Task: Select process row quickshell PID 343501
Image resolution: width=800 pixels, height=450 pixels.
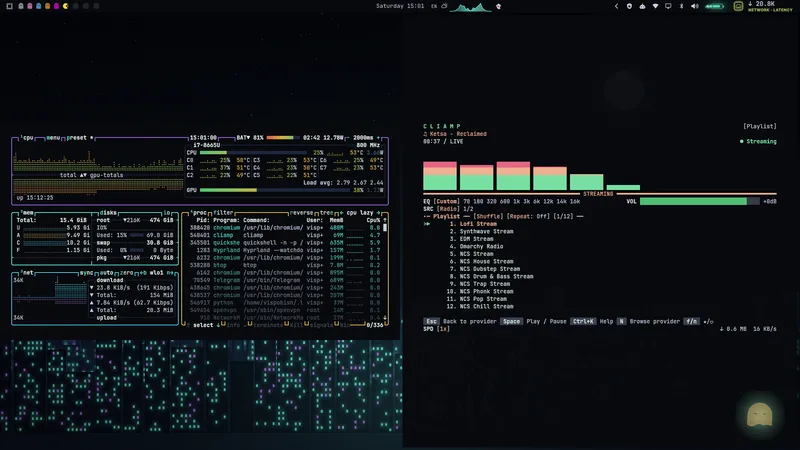Action: click(x=285, y=243)
